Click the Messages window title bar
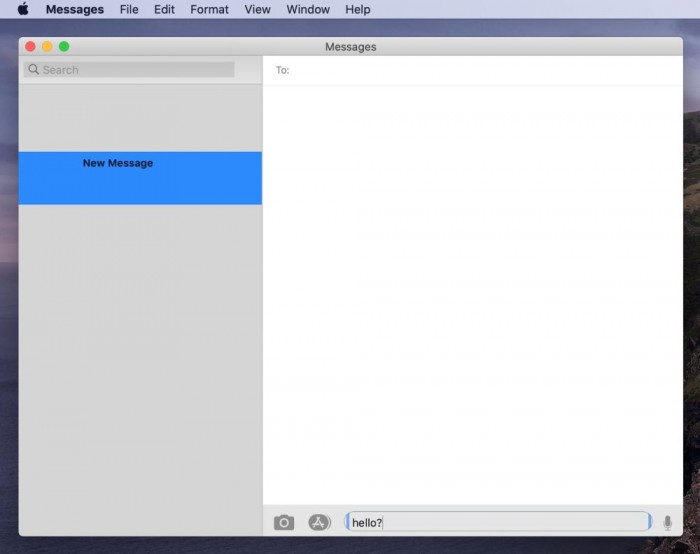Image resolution: width=700 pixels, height=554 pixels. click(x=350, y=46)
